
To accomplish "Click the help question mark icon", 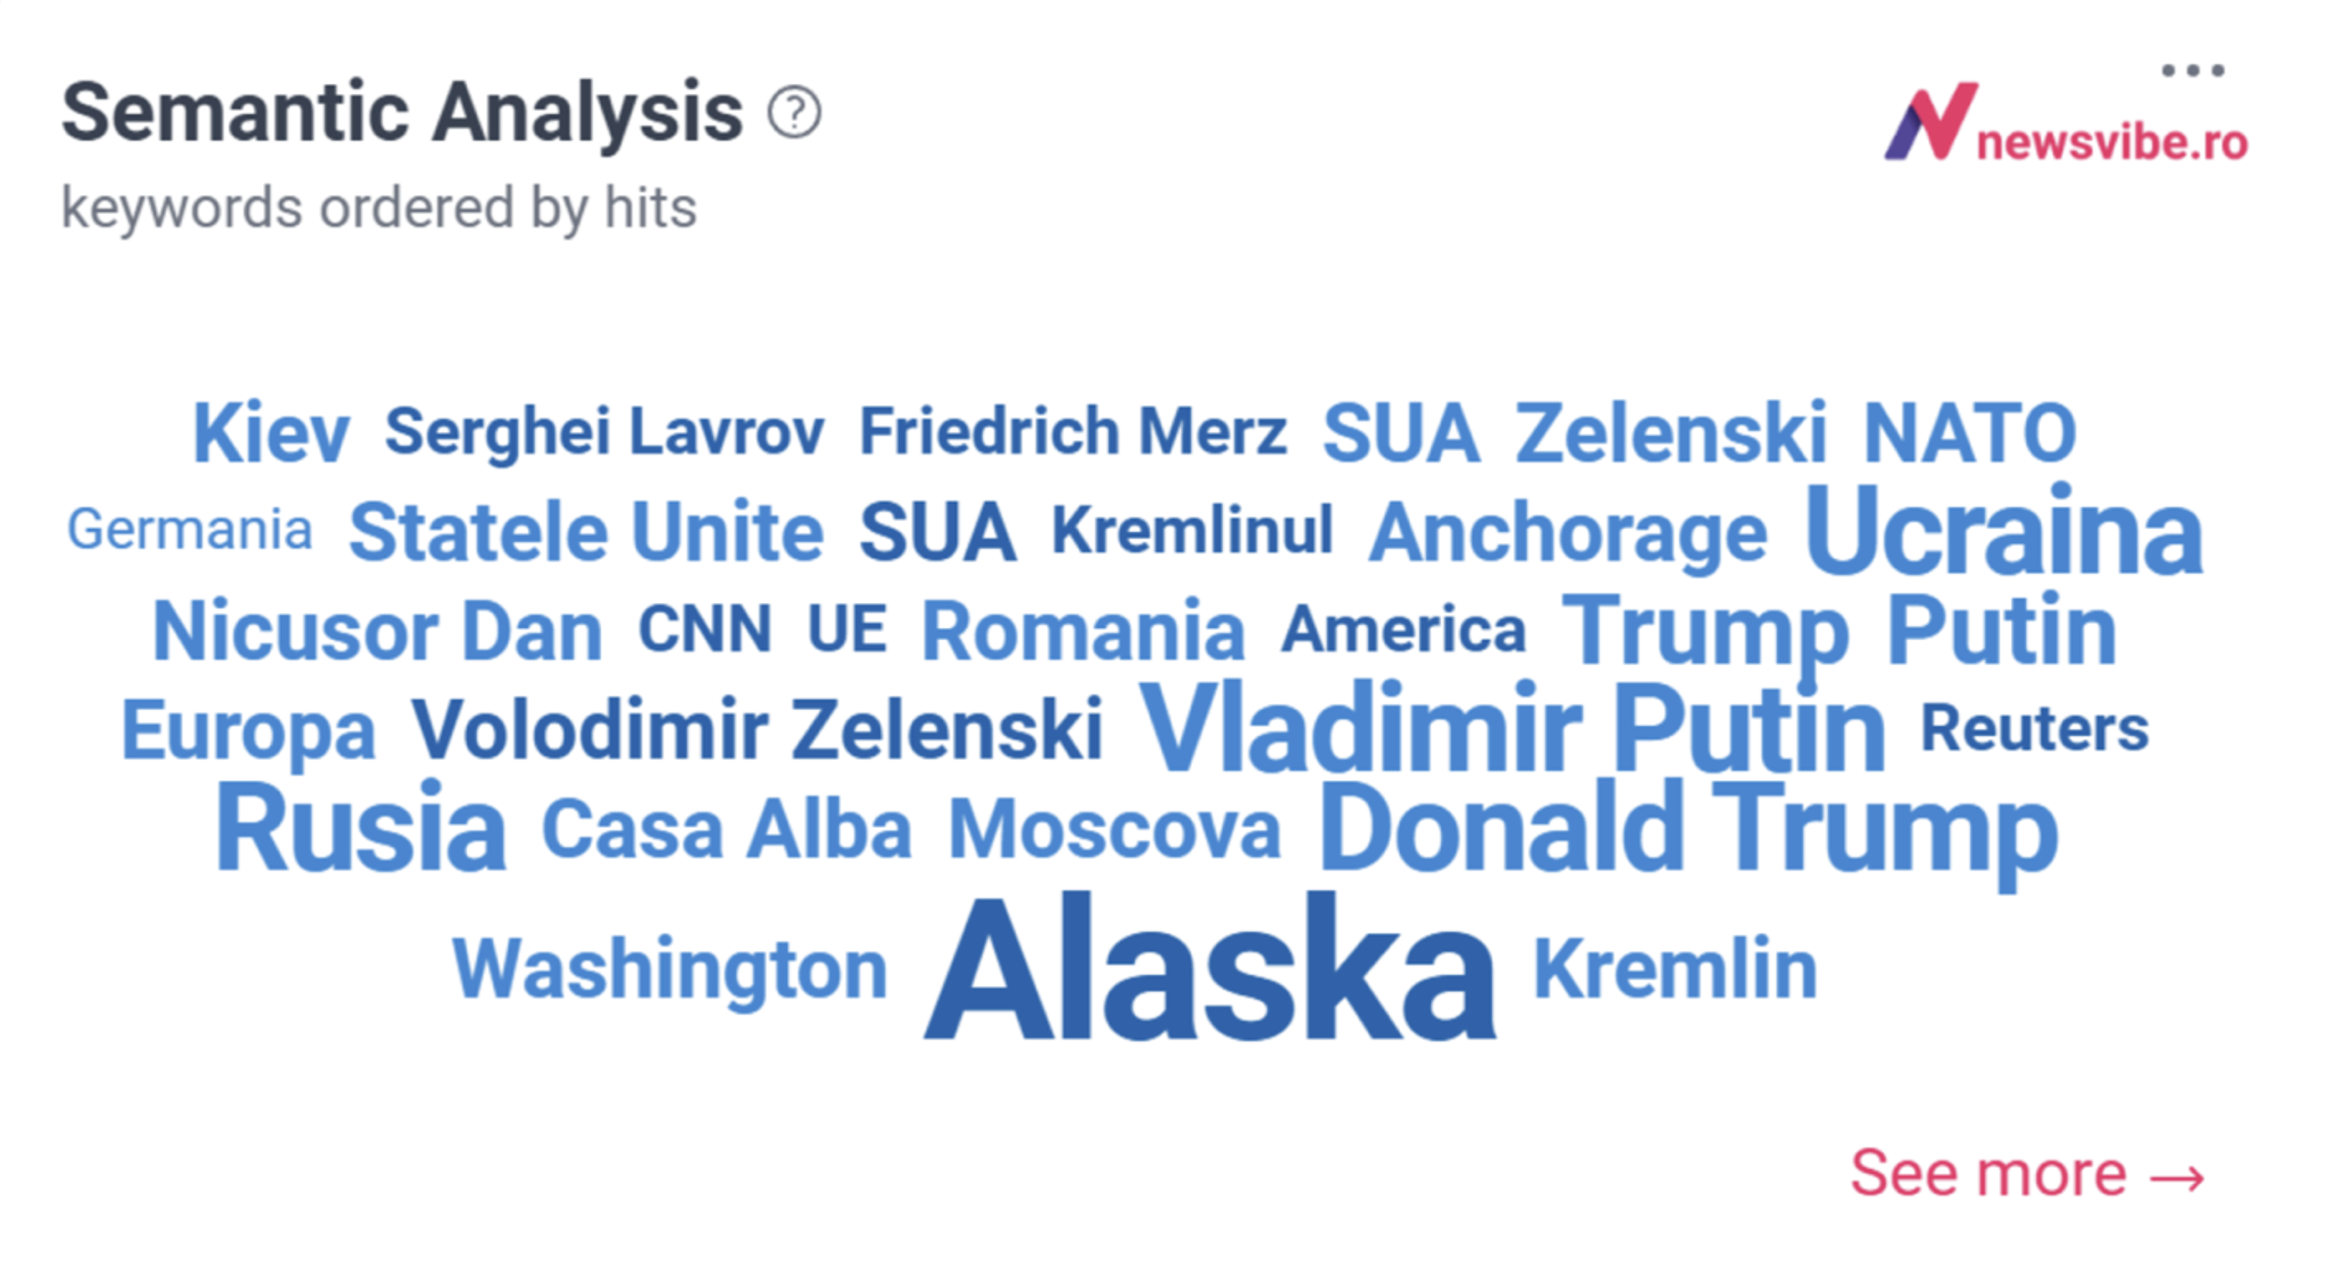I will coord(794,112).
